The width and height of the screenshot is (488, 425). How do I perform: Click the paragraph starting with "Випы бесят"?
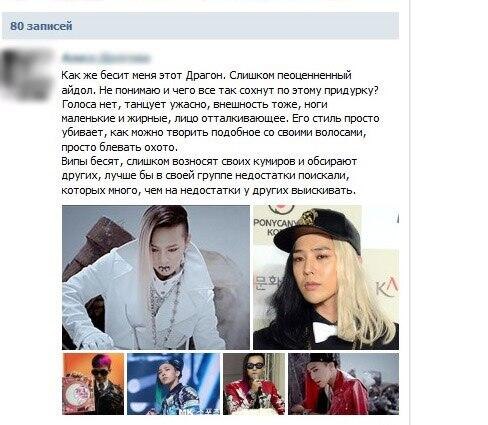coord(209,176)
